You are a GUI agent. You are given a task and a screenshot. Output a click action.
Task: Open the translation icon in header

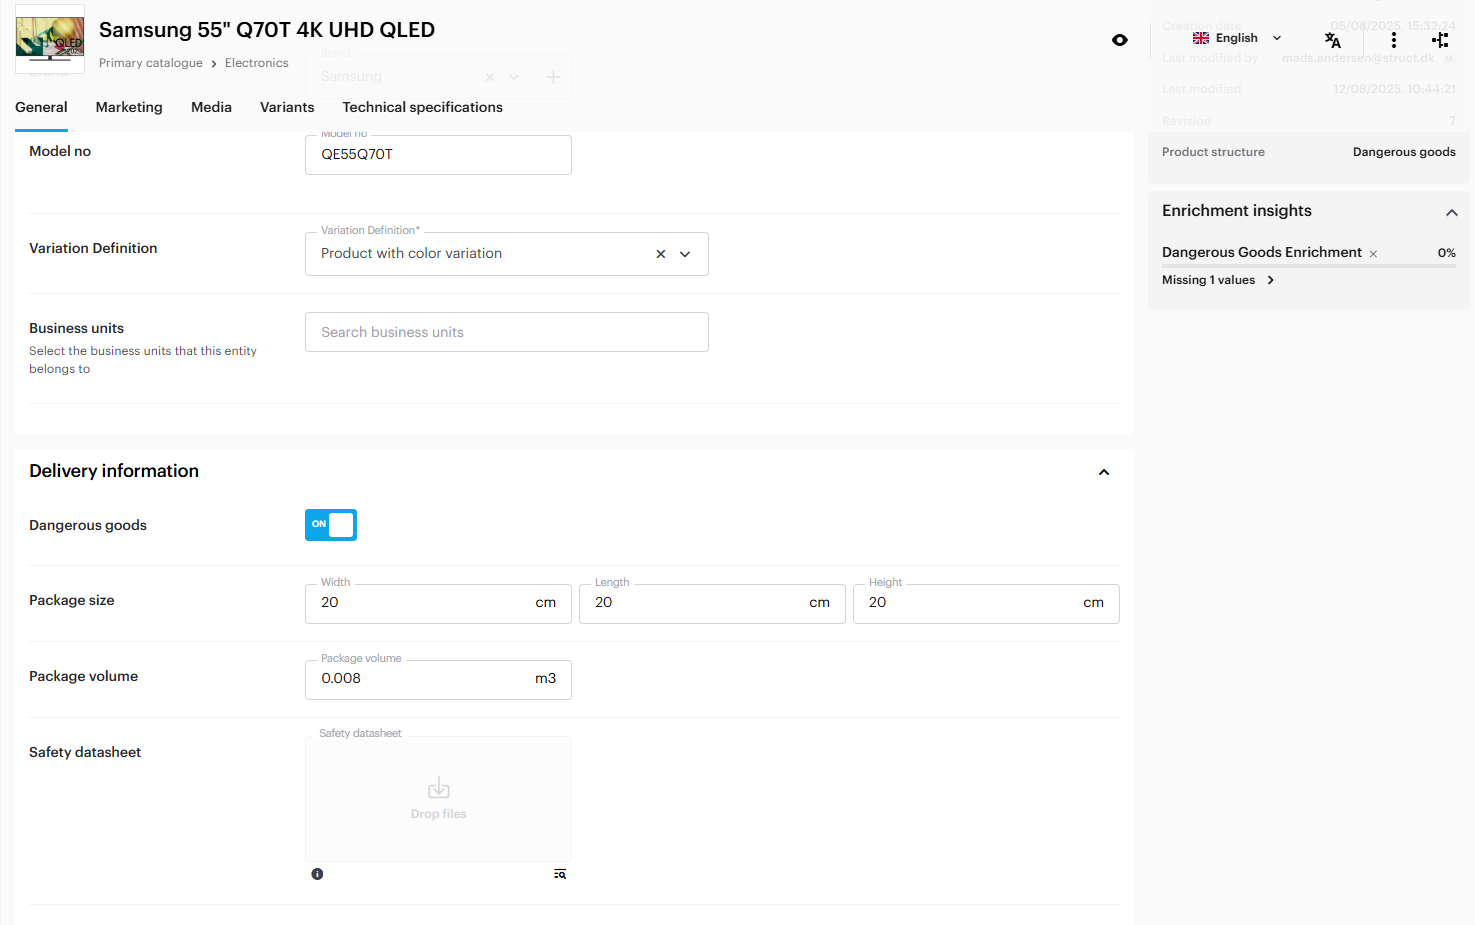[x=1332, y=40]
